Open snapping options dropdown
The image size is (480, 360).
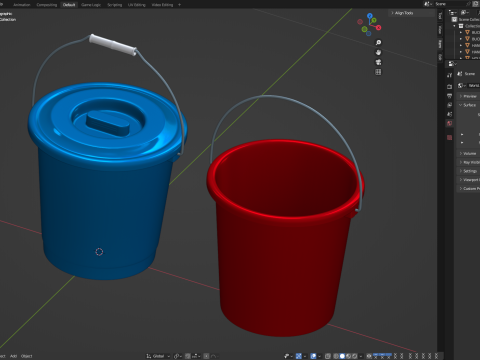196,356
